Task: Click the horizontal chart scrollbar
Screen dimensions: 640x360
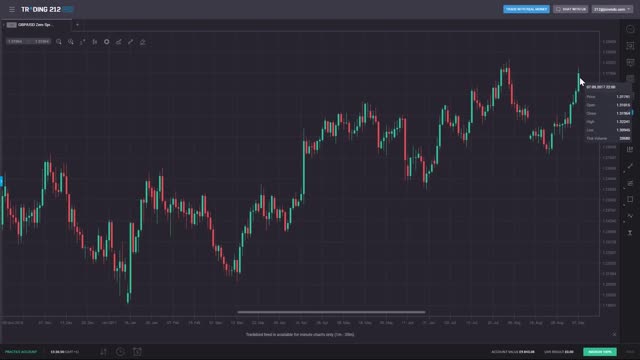Action: 331,312
